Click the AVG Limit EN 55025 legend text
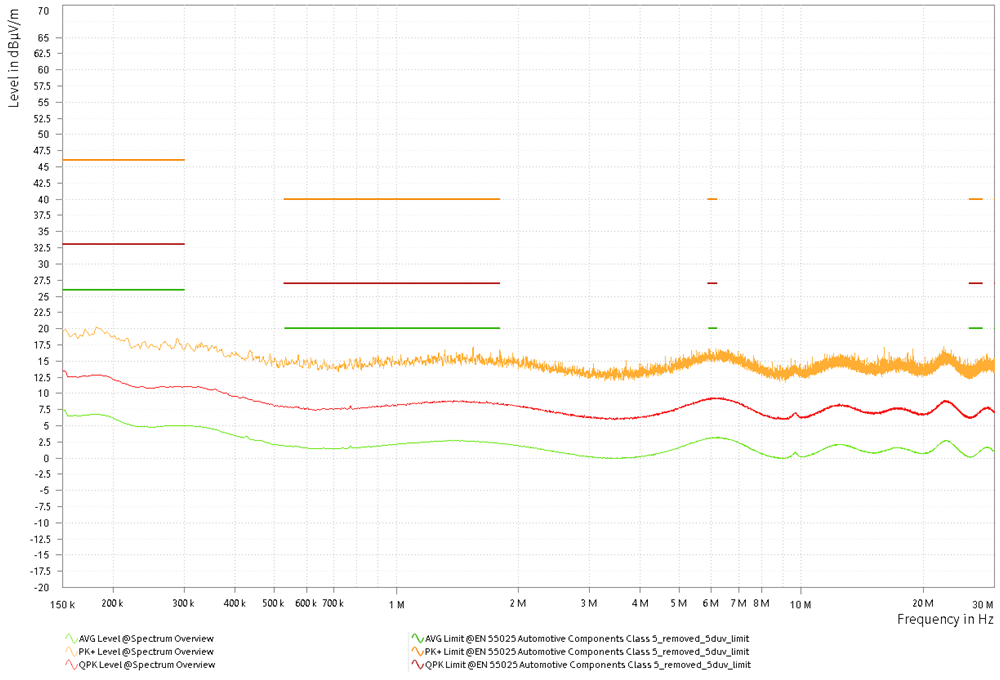Screen dimensions: 1000x680 (x=587, y=638)
